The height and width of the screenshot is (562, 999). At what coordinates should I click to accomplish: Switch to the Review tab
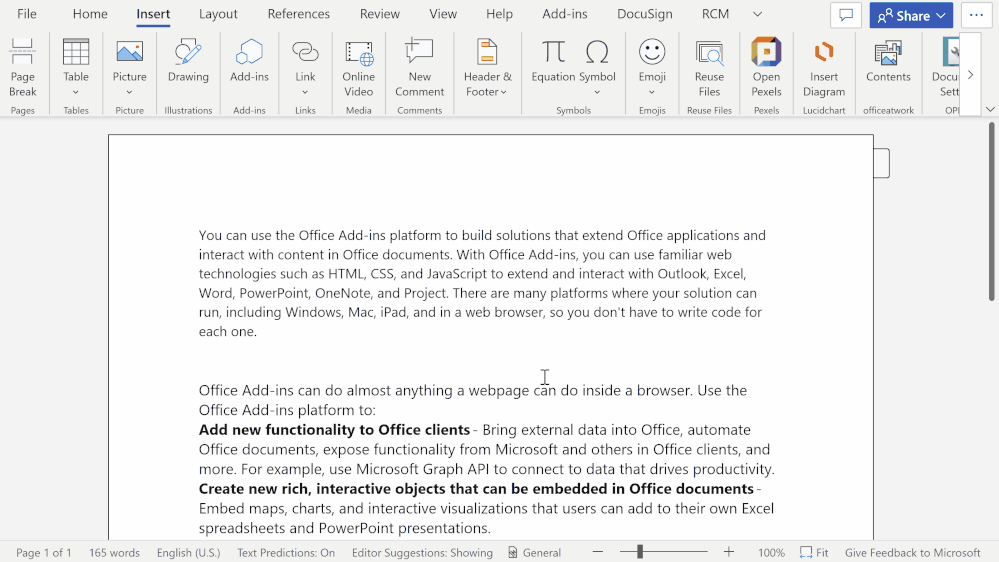pyautogui.click(x=380, y=14)
